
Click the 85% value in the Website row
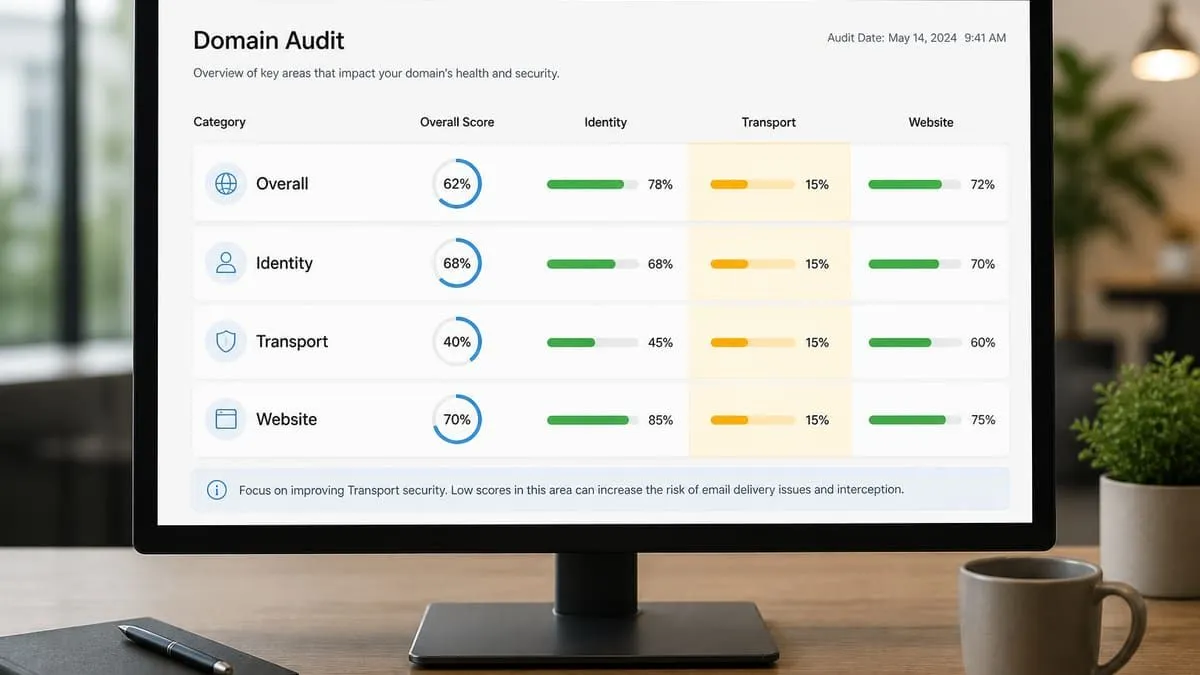660,420
